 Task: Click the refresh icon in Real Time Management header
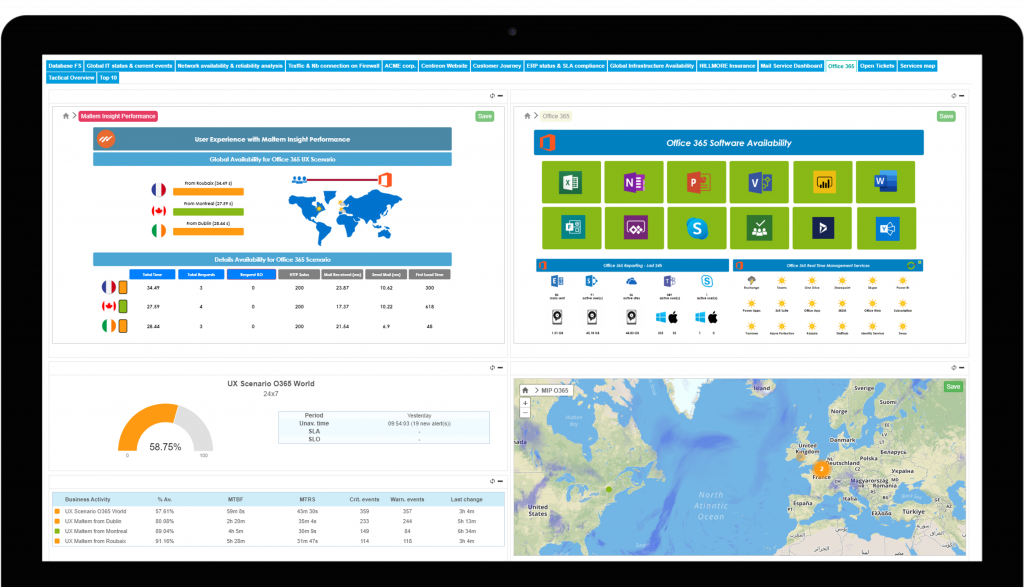tap(911, 265)
